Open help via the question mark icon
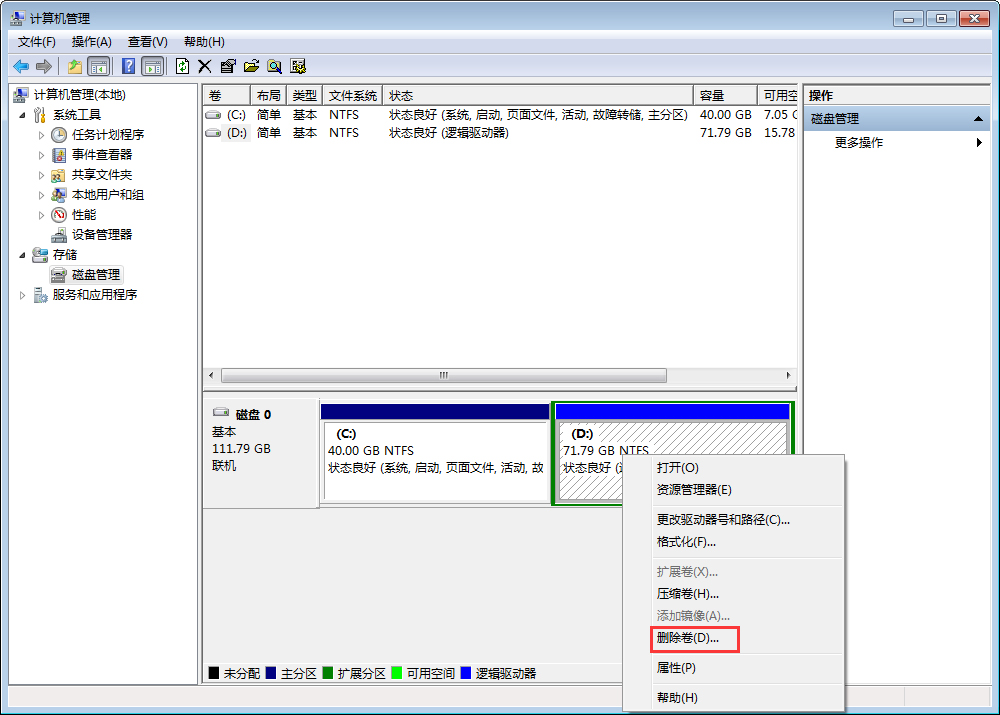The height and width of the screenshot is (715, 1000). [127, 66]
